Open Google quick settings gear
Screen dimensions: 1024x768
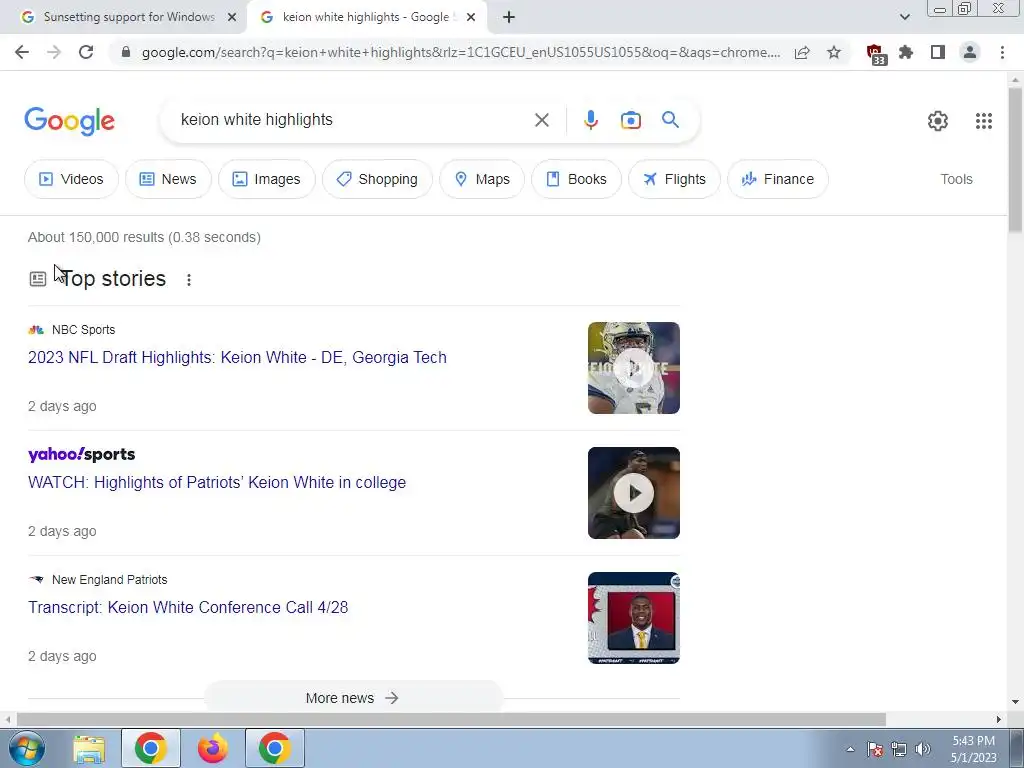938,121
